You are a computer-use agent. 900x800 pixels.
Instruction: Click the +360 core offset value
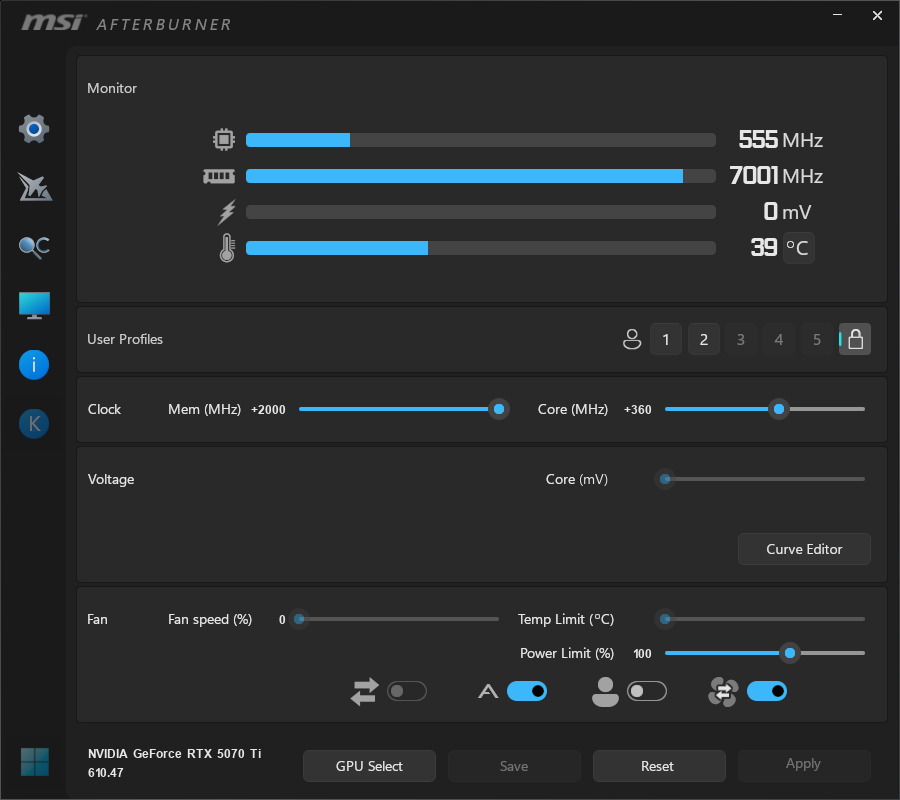click(x=638, y=410)
